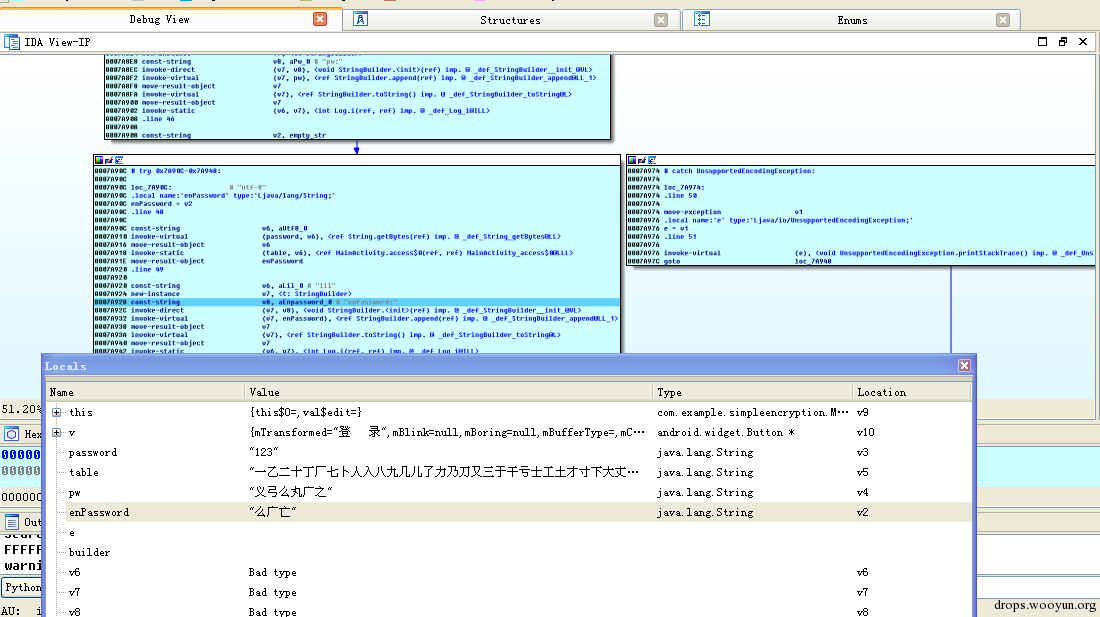Select highlighted const-string aEnpassword instruction line
This screenshot has width=1100, height=617.
pos(356,302)
